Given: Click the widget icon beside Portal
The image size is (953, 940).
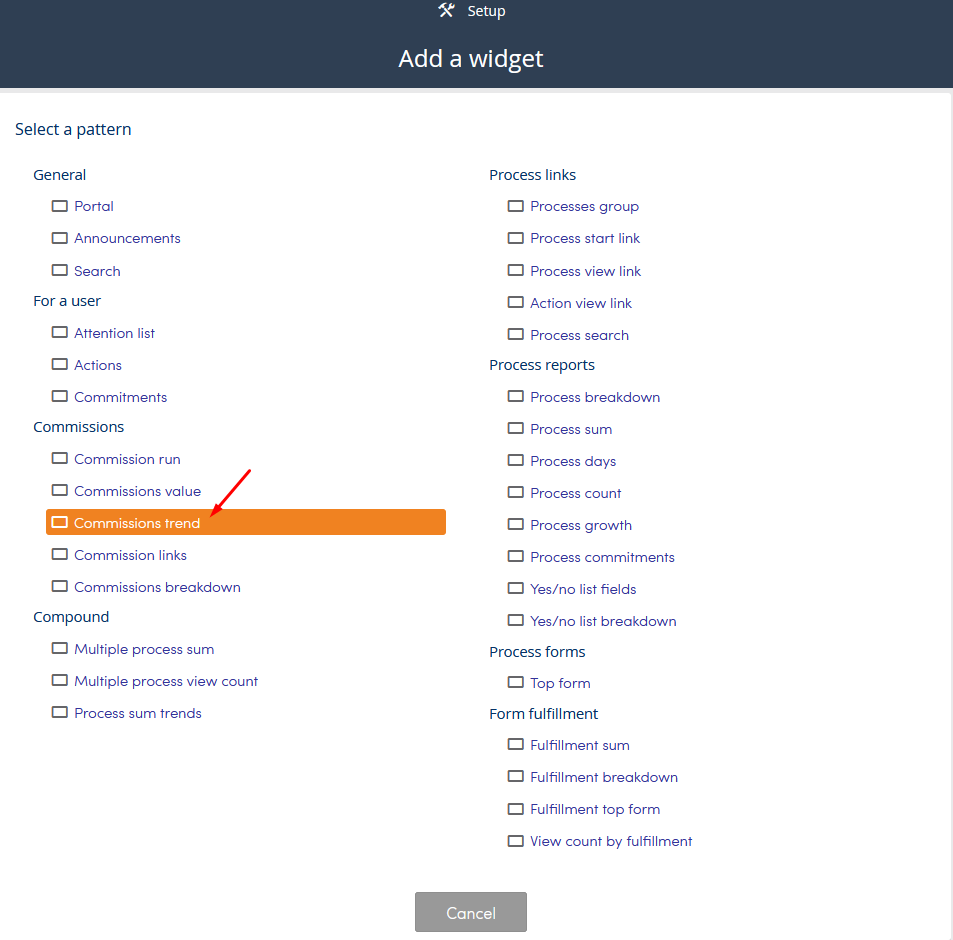Looking at the screenshot, I should (x=60, y=206).
